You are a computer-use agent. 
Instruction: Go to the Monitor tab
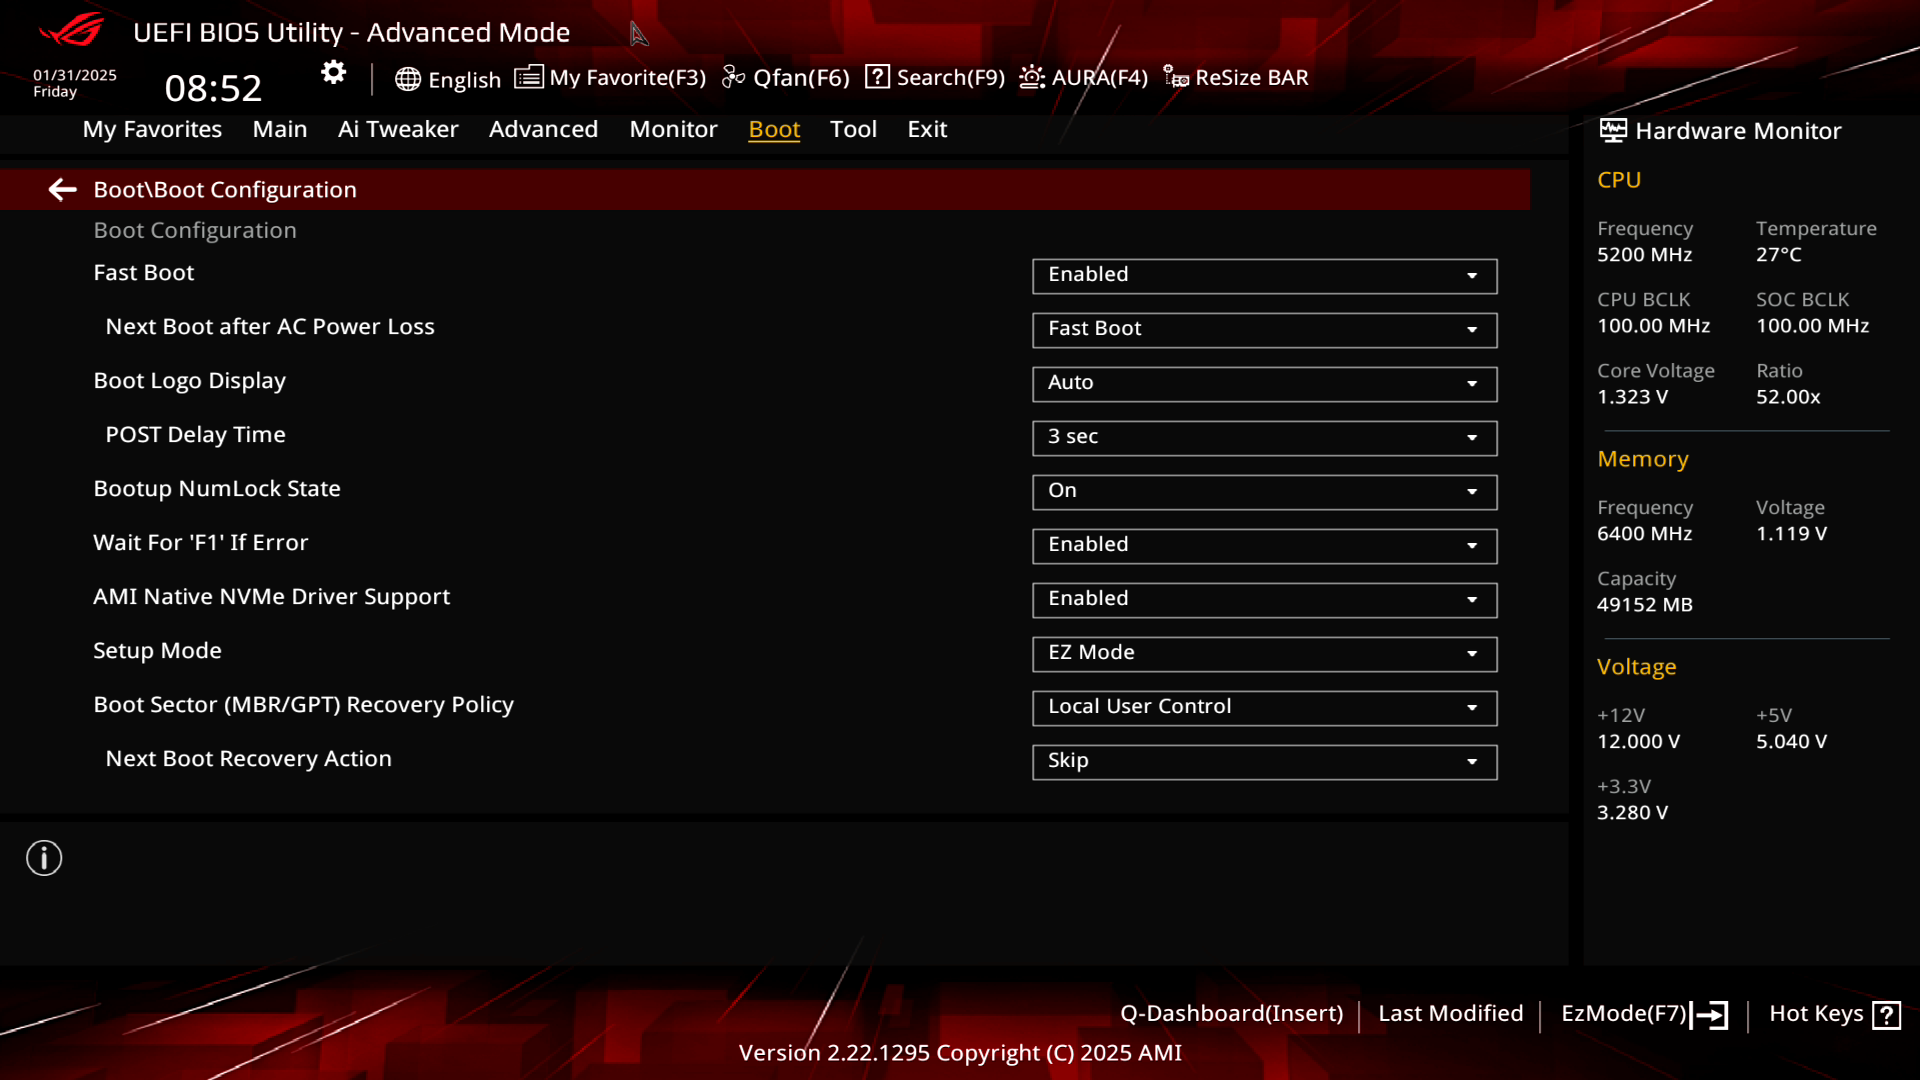(x=673, y=129)
